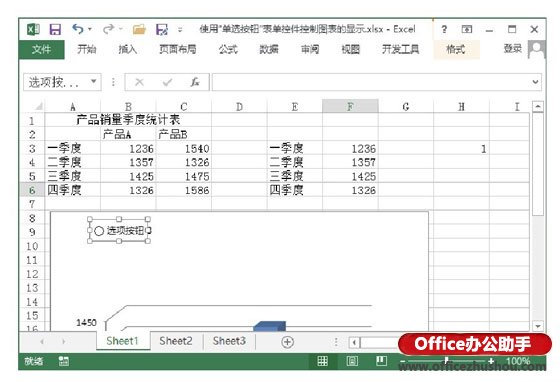Screen dimensions: 560x382
Task: Open the 格式 (Format) contextual tab
Action: tap(456, 49)
